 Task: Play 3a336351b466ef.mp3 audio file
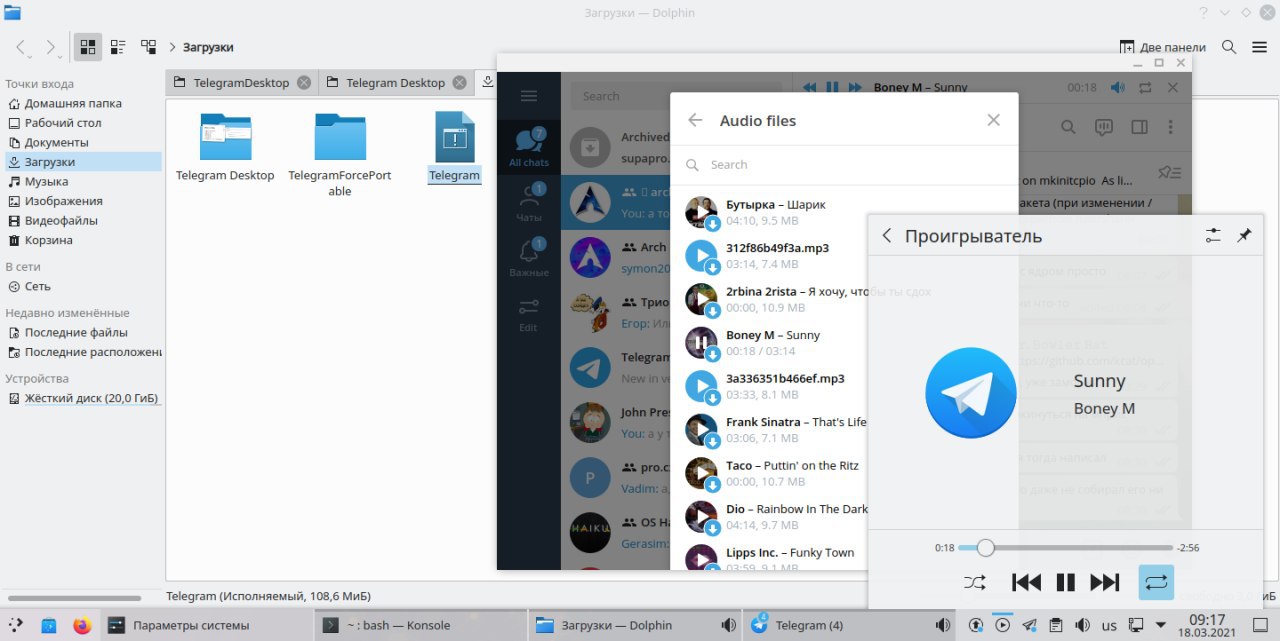click(701, 386)
